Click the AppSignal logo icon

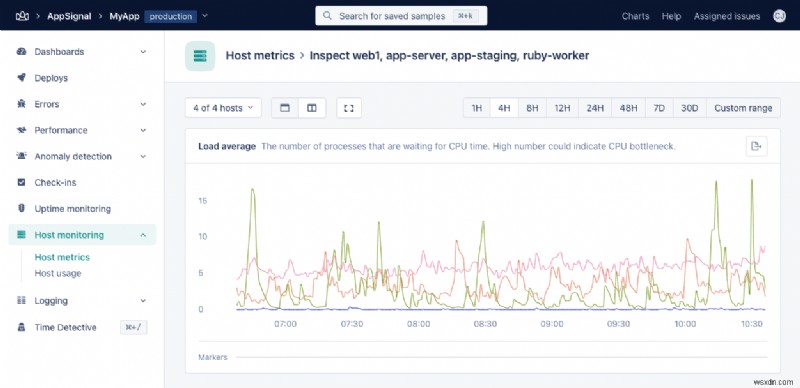click(x=22, y=16)
